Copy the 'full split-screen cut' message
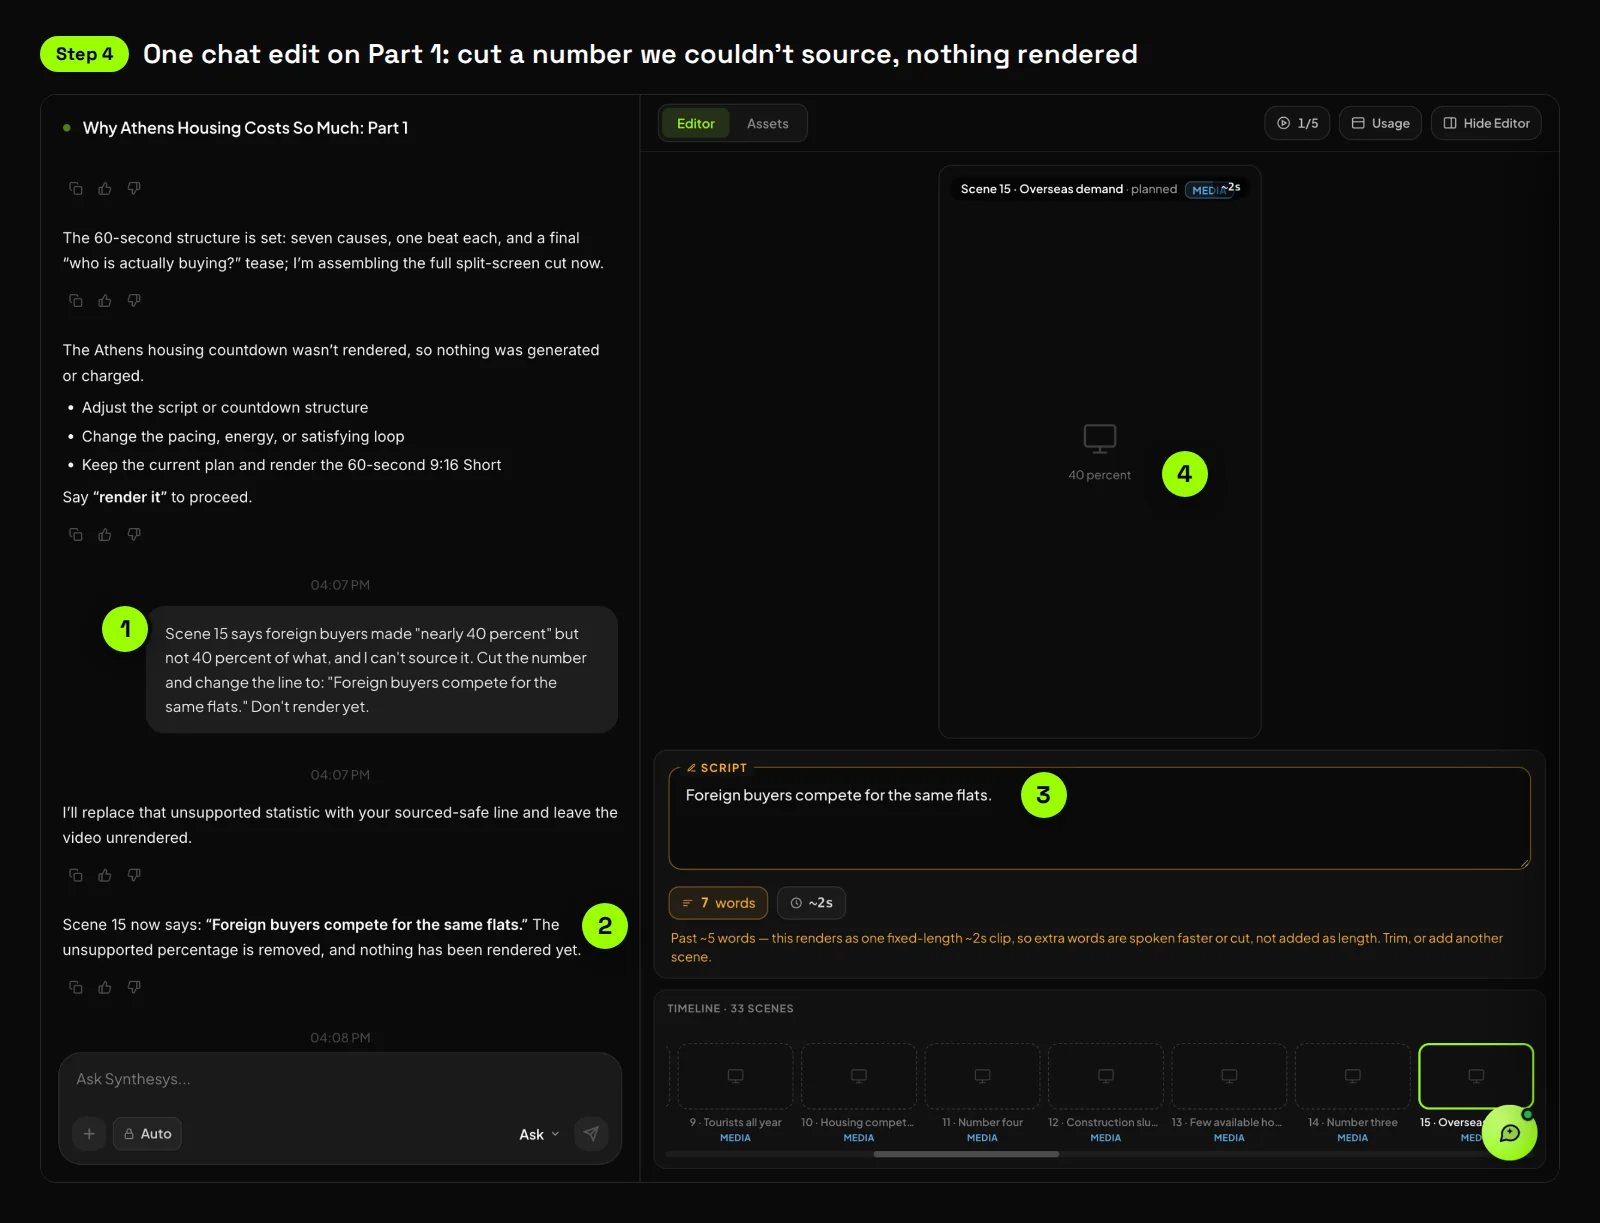The height and width of the screenshot is (1223, 1600). [75, 300]
